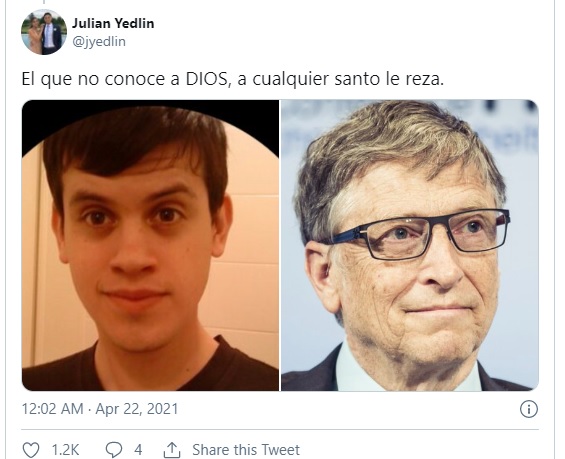View the 1.2K likes count

pyautogui.click(x=65, y=450)
